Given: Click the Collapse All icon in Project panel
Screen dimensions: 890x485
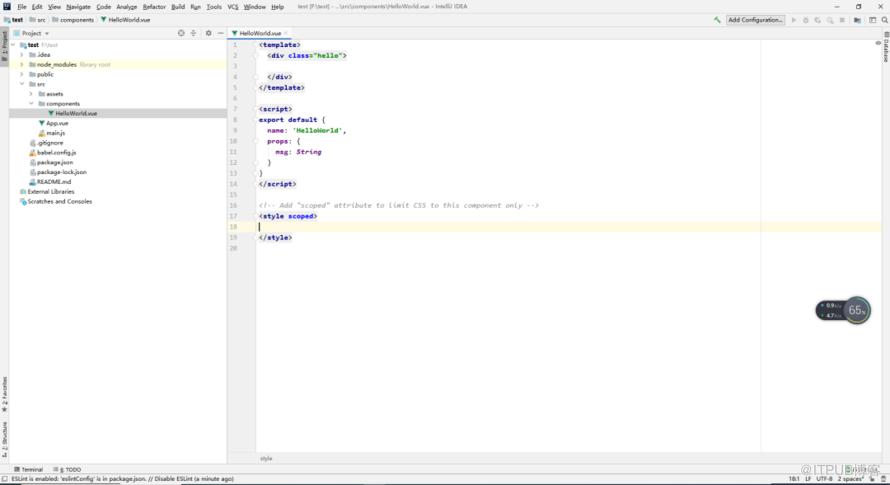Looking at the screenshot, I should click(x=193, y=33).
